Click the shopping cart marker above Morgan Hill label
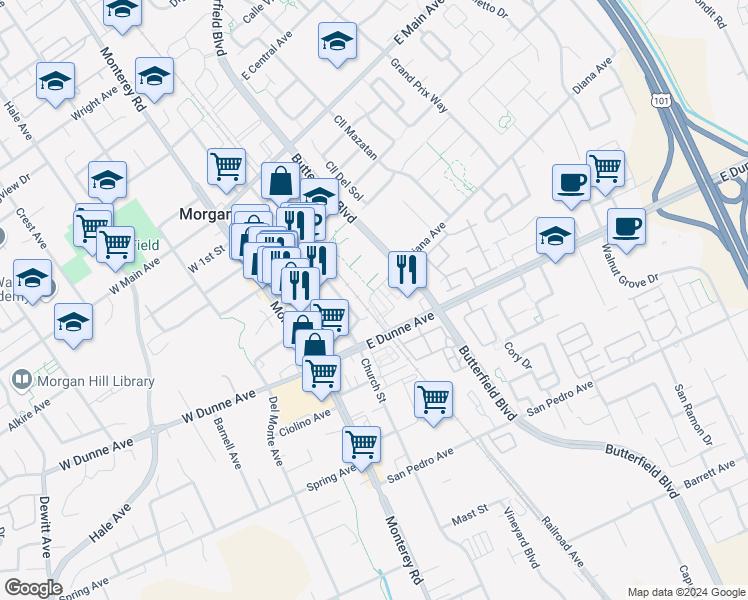Image resolution: width=748 pixels, height=600 pixels. 227,169
